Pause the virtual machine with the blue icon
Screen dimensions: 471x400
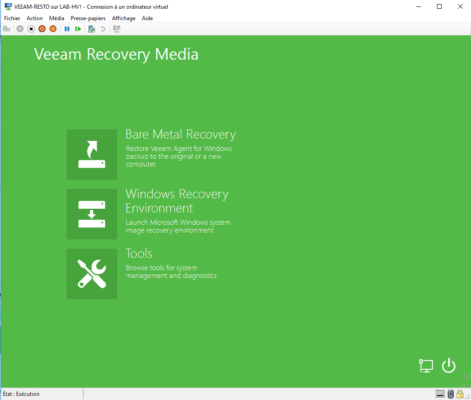[x=67, y=29]
